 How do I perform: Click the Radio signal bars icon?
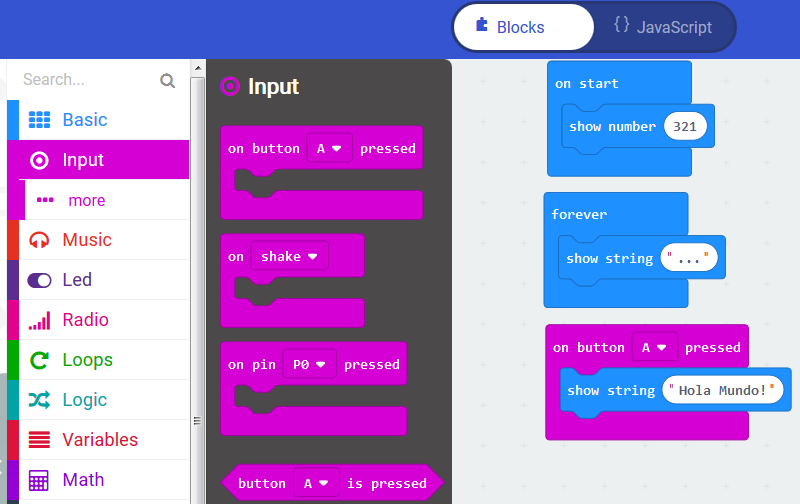39,321
